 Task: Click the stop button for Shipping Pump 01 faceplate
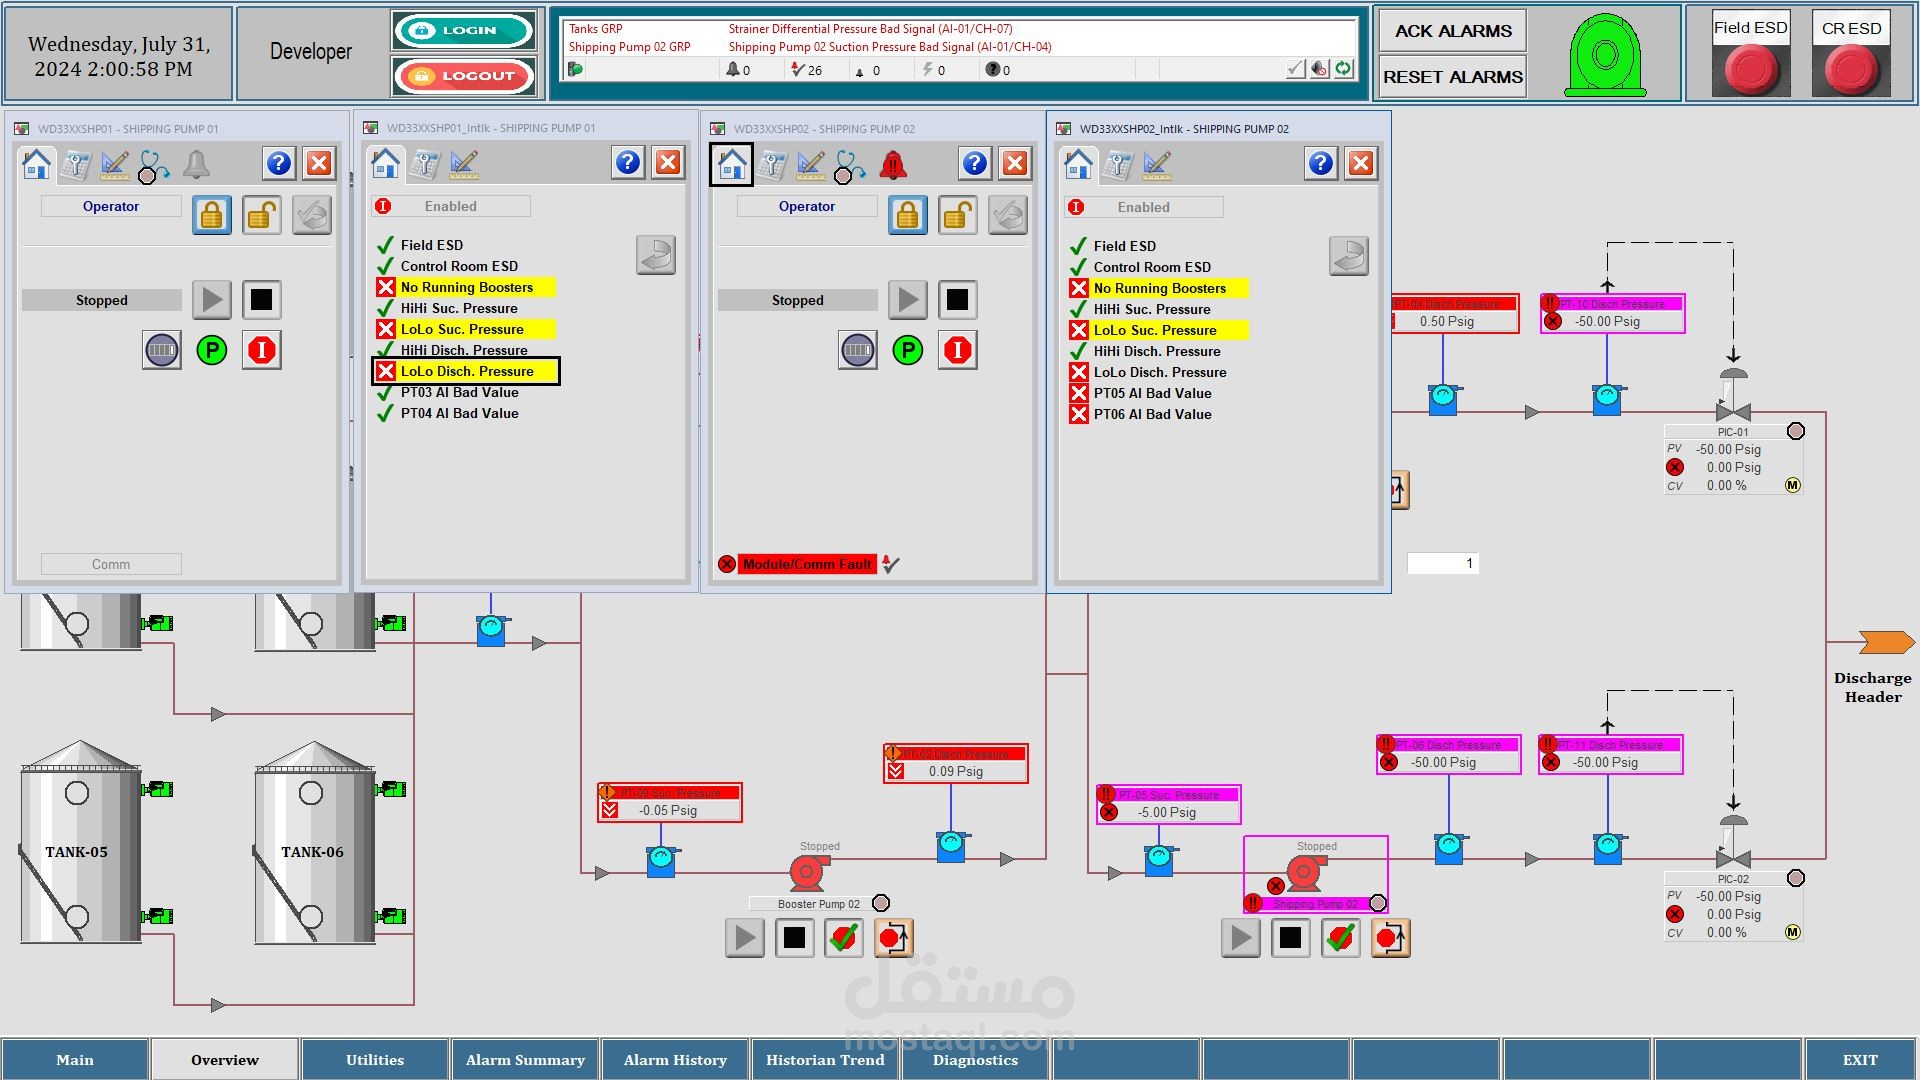pyautogui.click(x=261, y=299)
